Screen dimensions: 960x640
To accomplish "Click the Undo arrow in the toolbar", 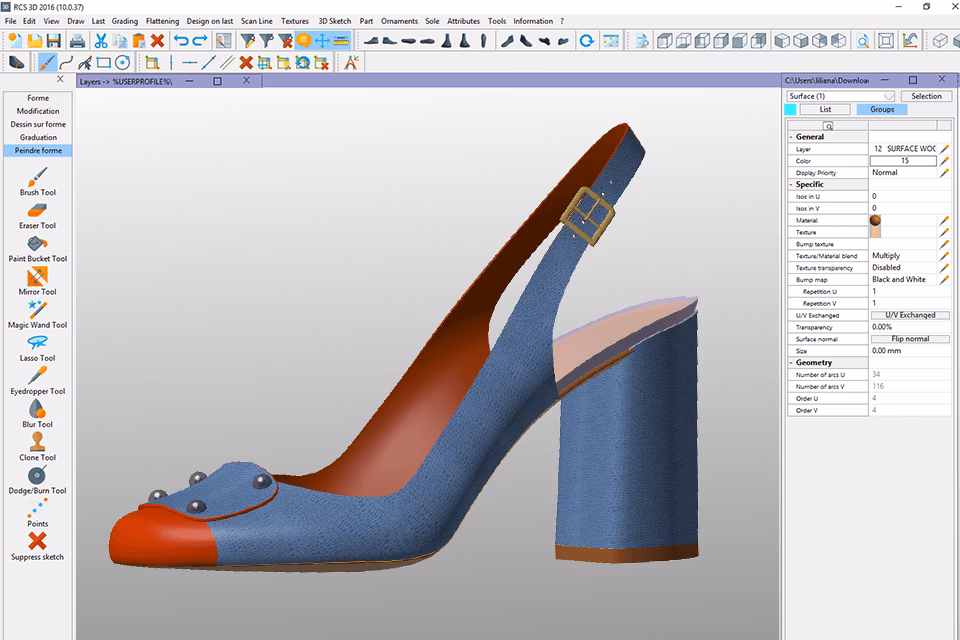I will point(180,41).
